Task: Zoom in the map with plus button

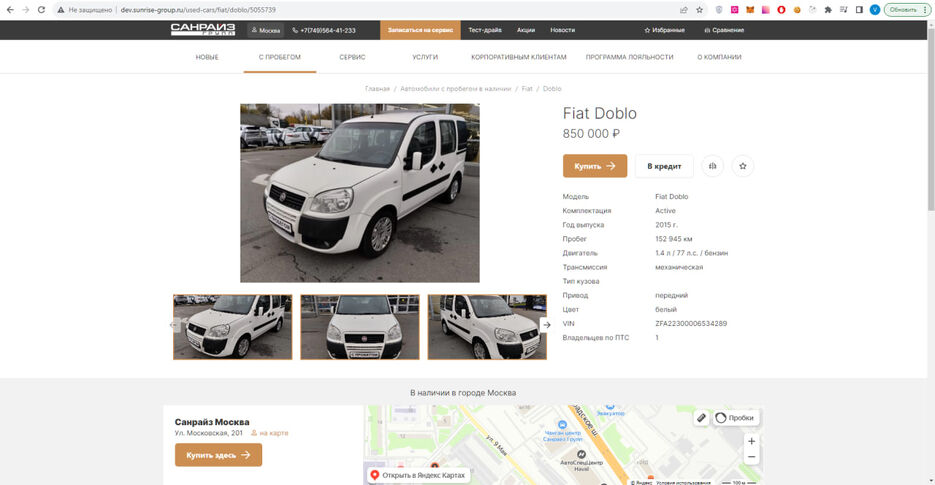Action: coord(751,441)
